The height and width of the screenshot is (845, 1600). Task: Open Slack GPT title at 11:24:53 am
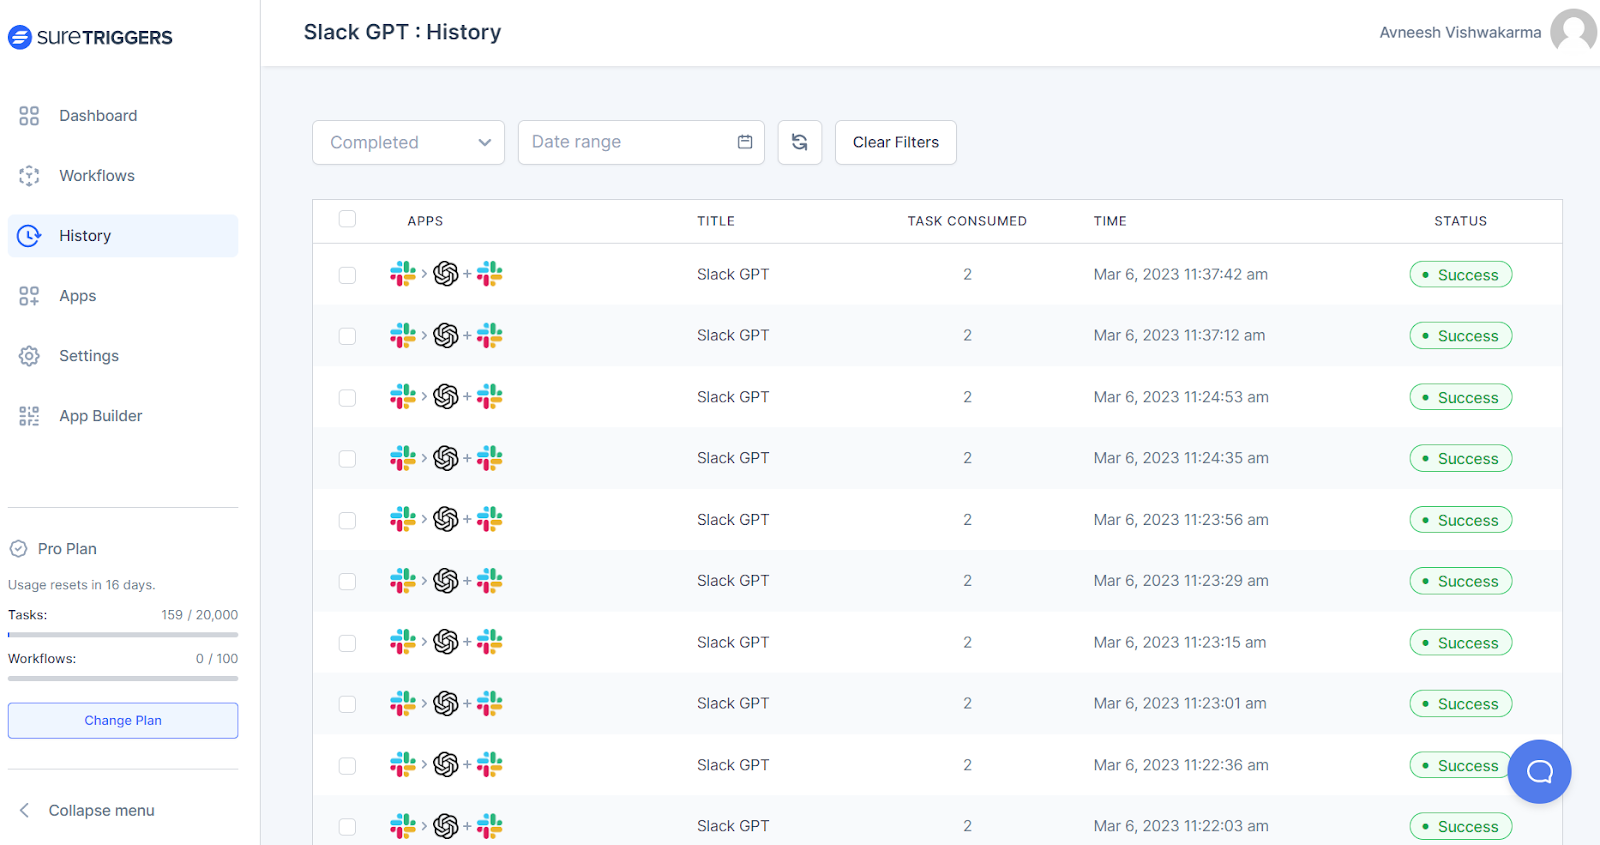[x=733, y=397]
